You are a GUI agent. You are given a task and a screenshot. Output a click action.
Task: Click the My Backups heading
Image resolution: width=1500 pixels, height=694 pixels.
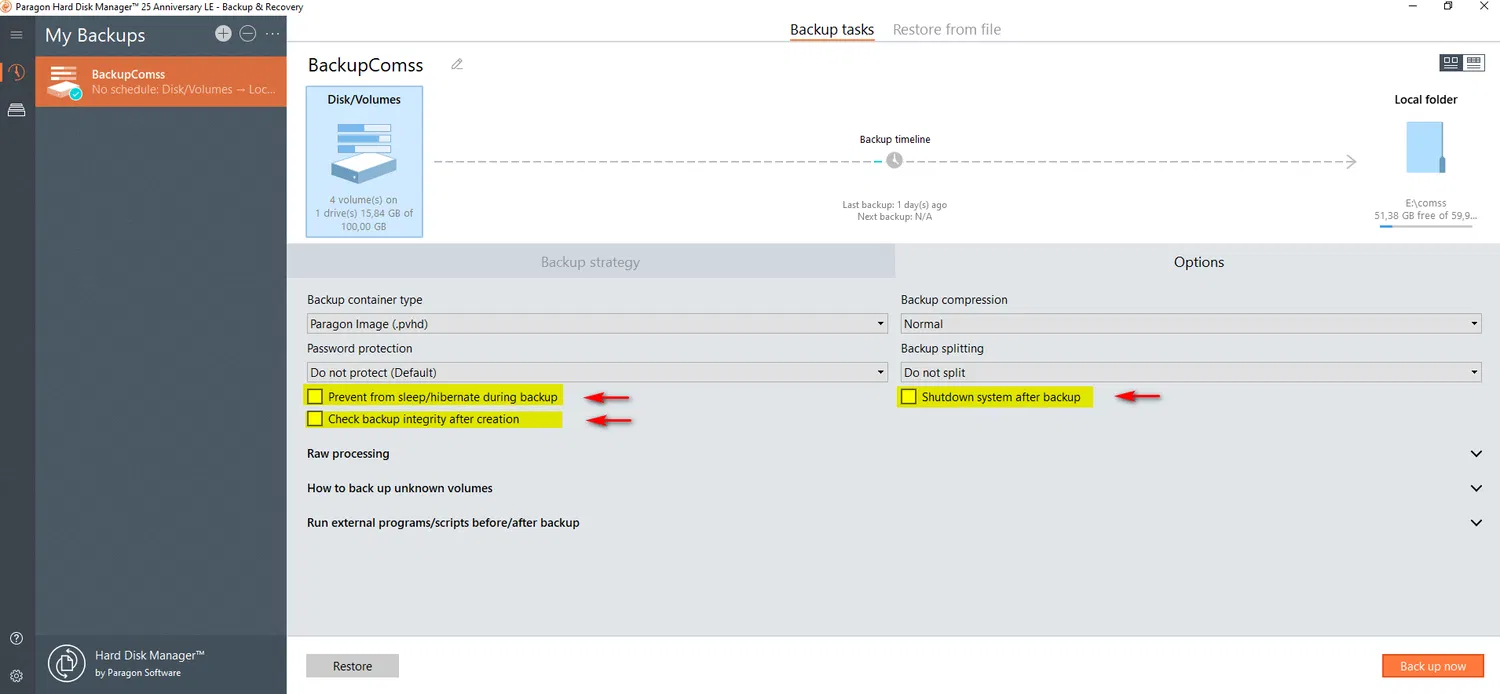(x=95, y=35)
